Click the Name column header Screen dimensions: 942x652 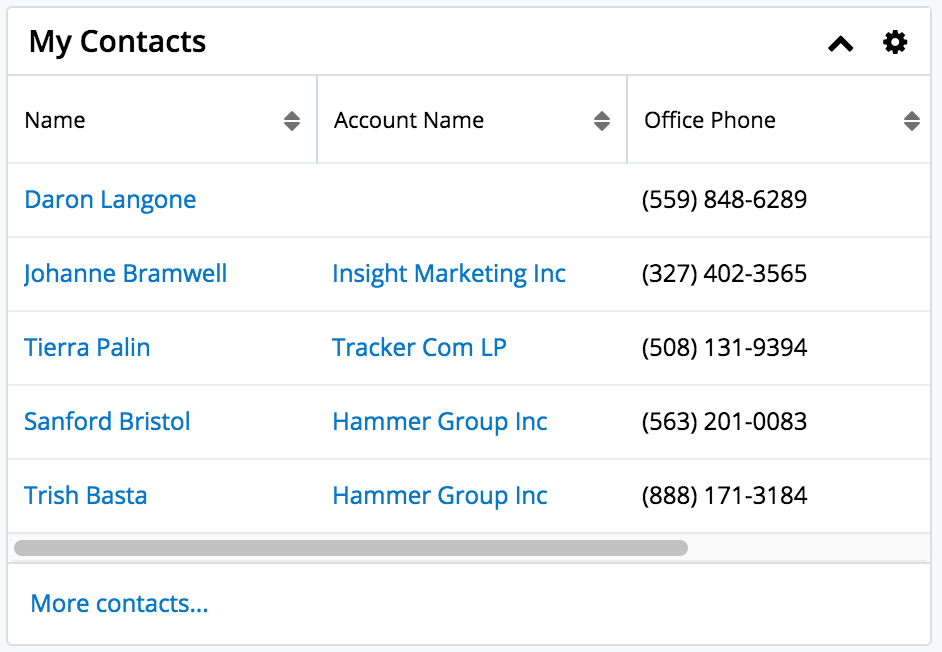(55, 121)
